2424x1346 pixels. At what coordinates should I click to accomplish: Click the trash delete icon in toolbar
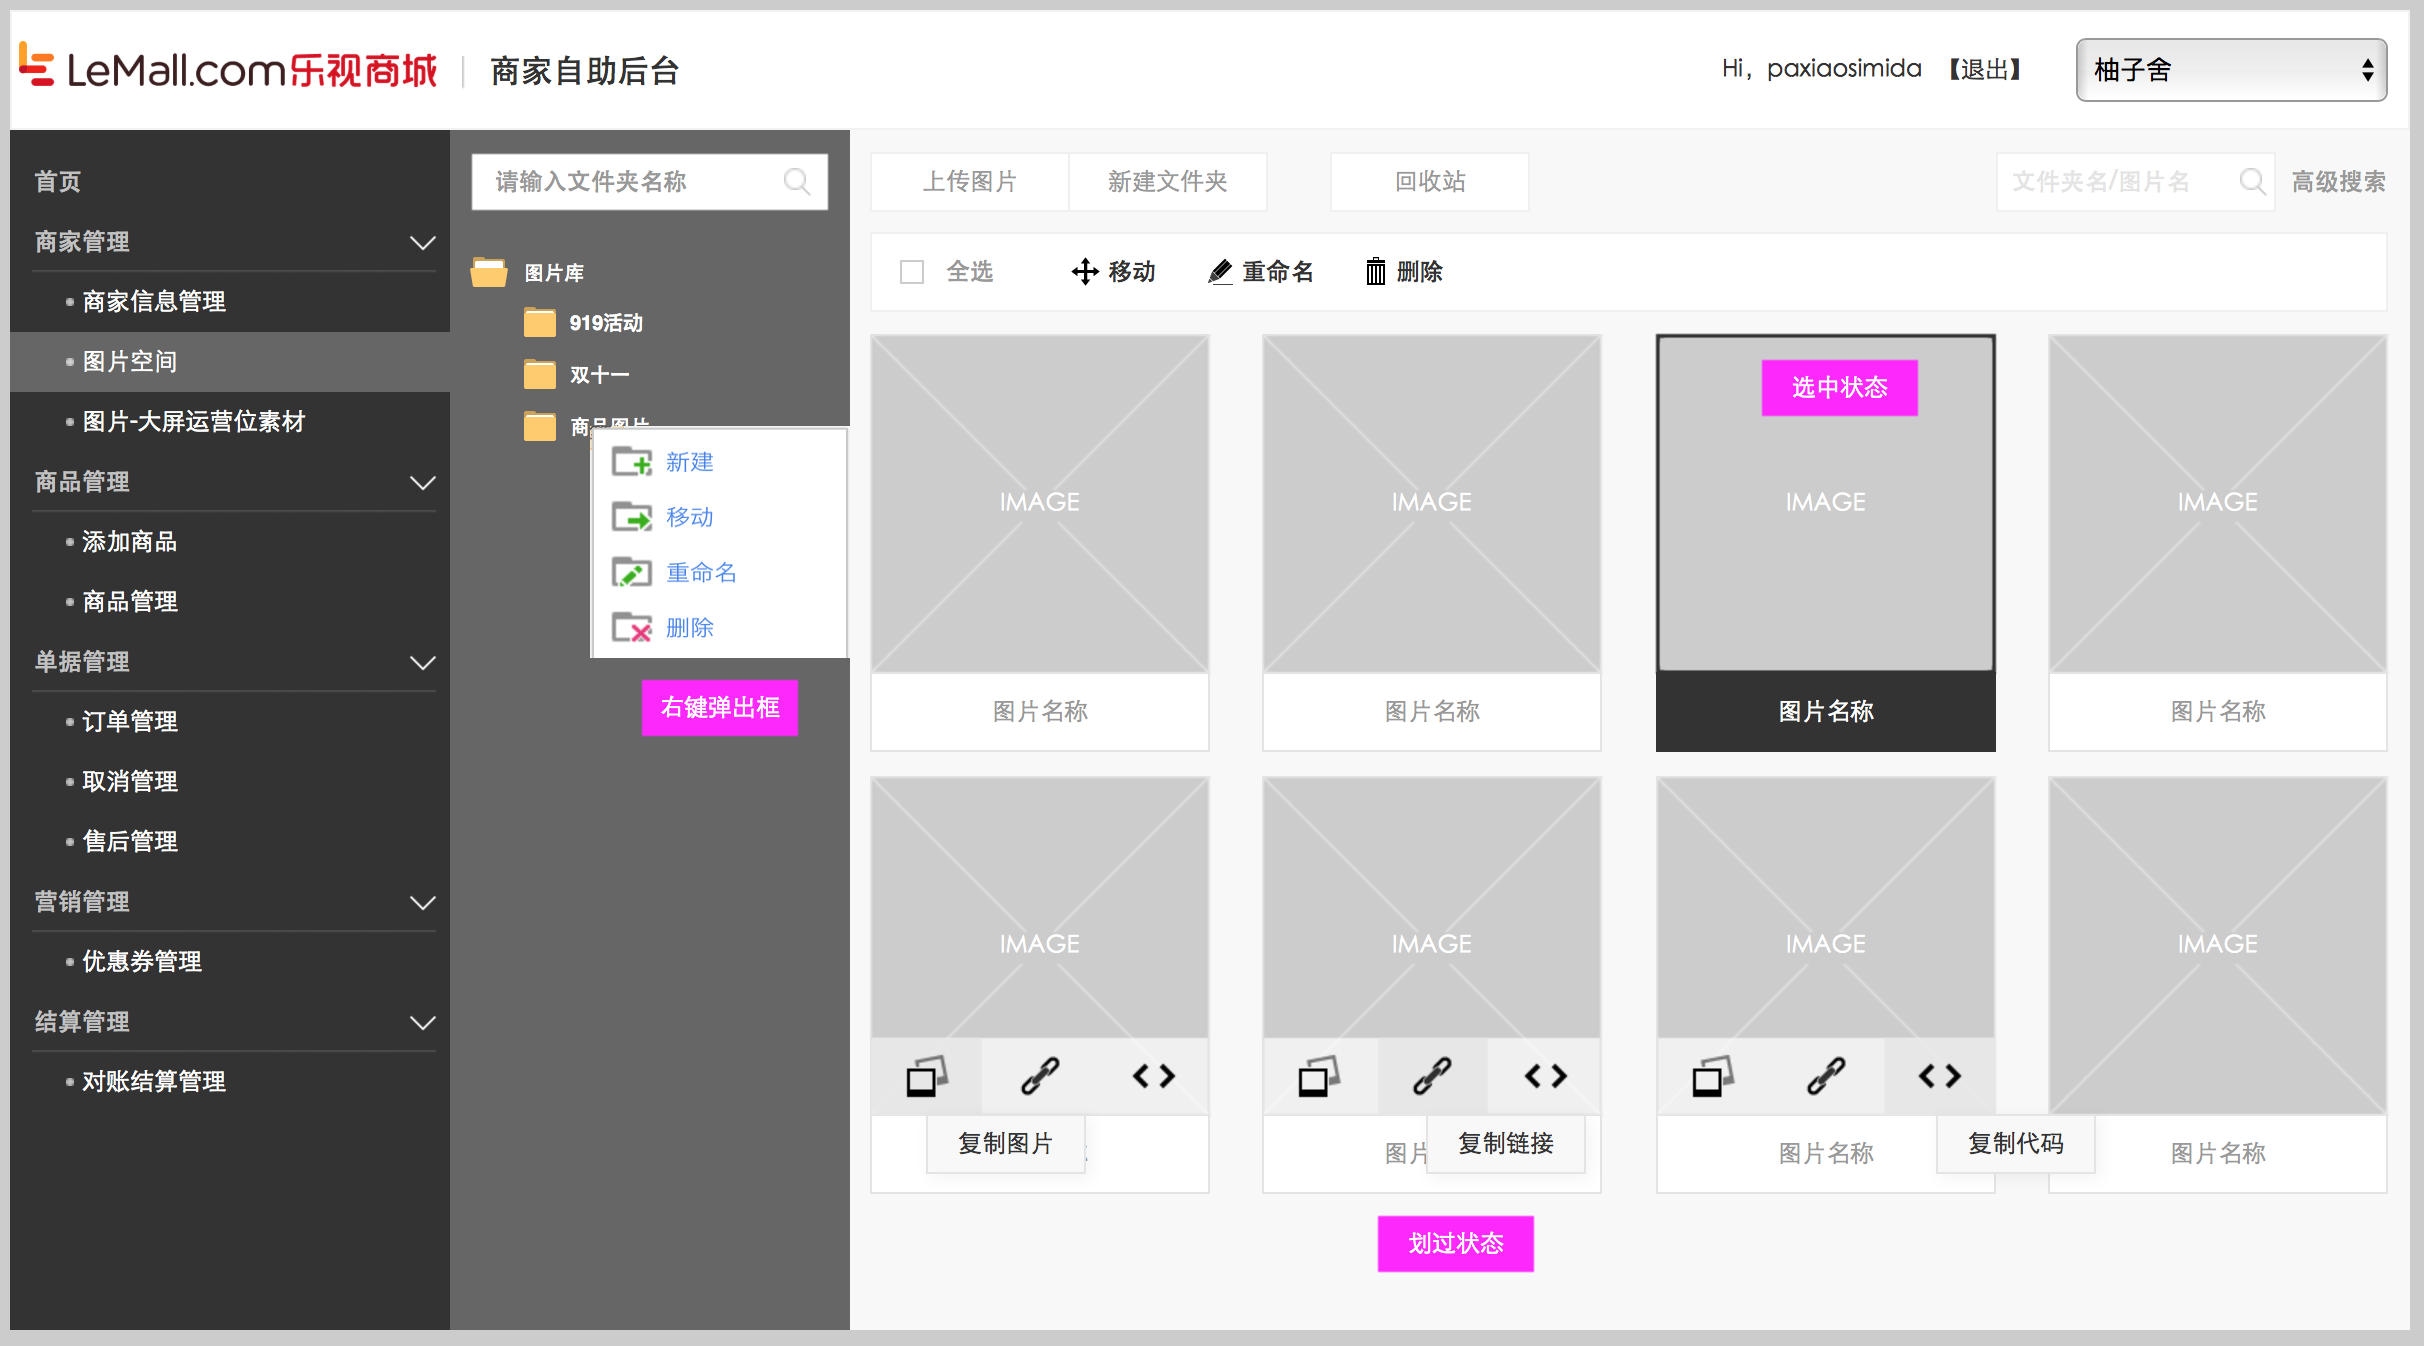[1376, 272]
